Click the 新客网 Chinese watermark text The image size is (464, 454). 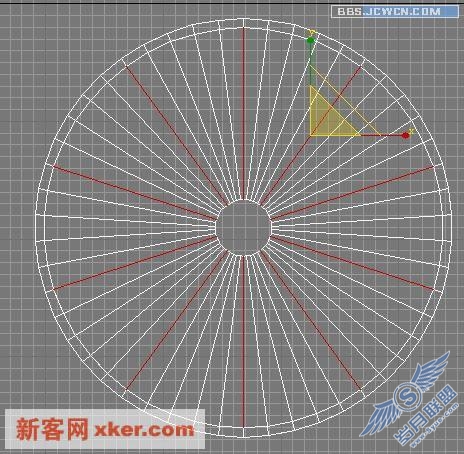coord(52,429)
